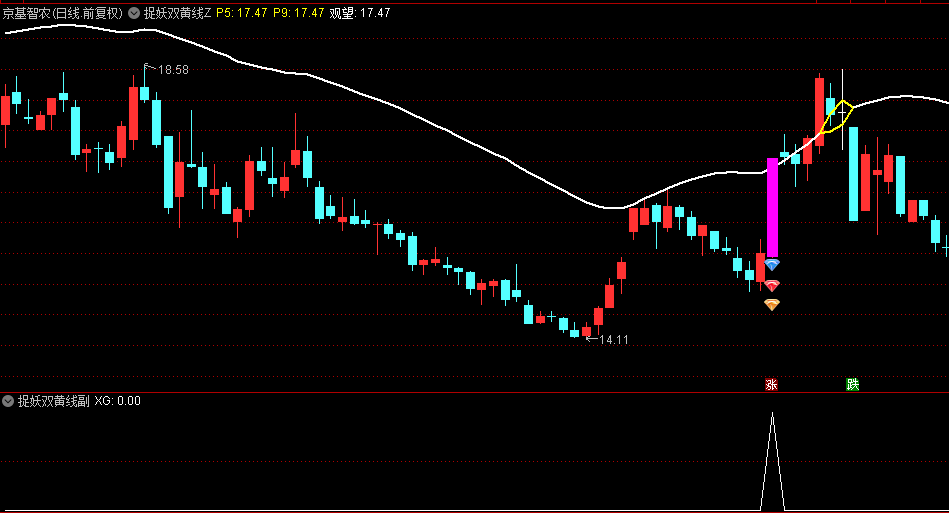This screenshot has height=513, width=949.
Task: Click the sub-indicator name 捉妖双黄线副
Action: 53,400
